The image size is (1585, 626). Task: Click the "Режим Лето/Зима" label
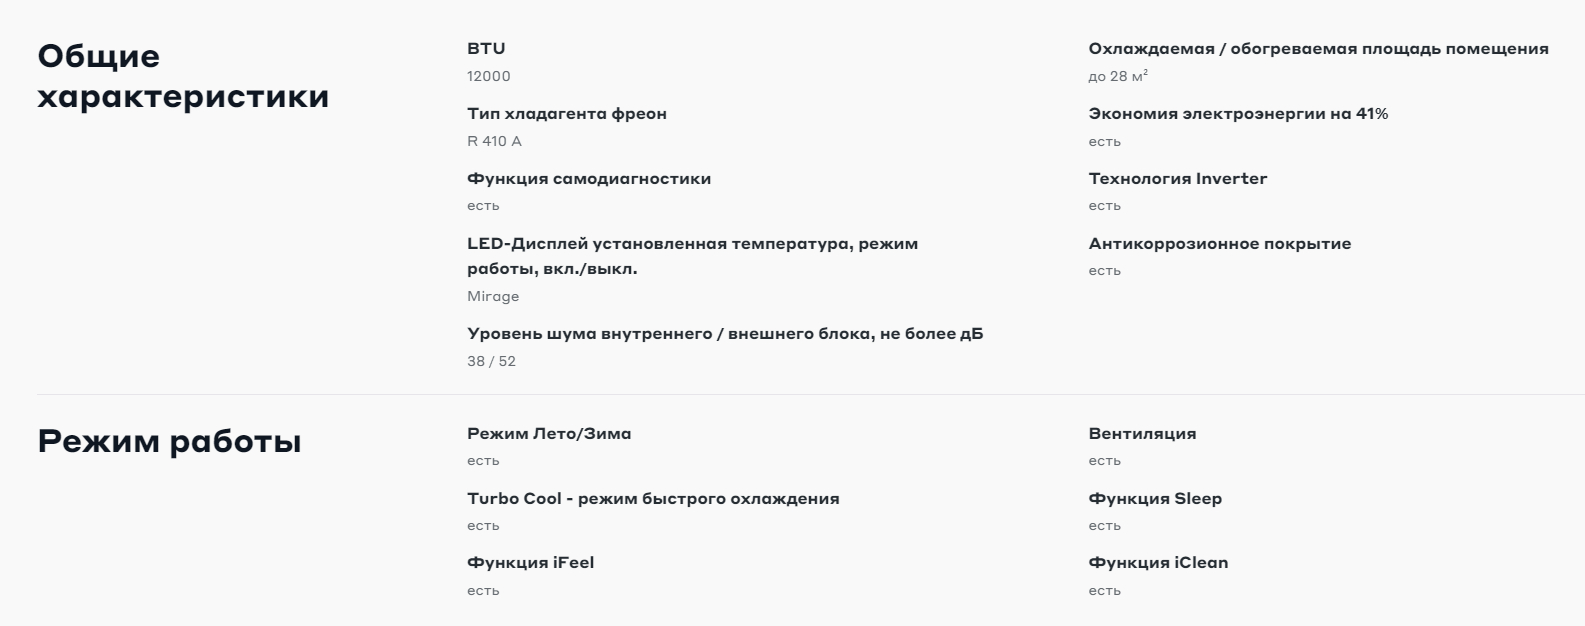(549, 434)
